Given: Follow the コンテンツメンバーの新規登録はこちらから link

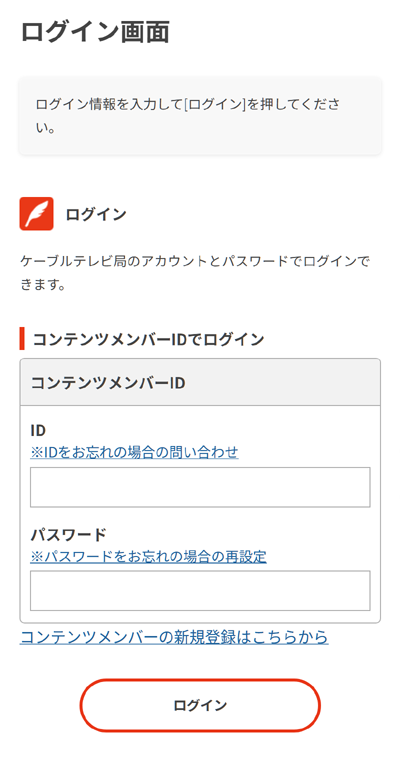Looking at the screenshot, I should [174, 637].
